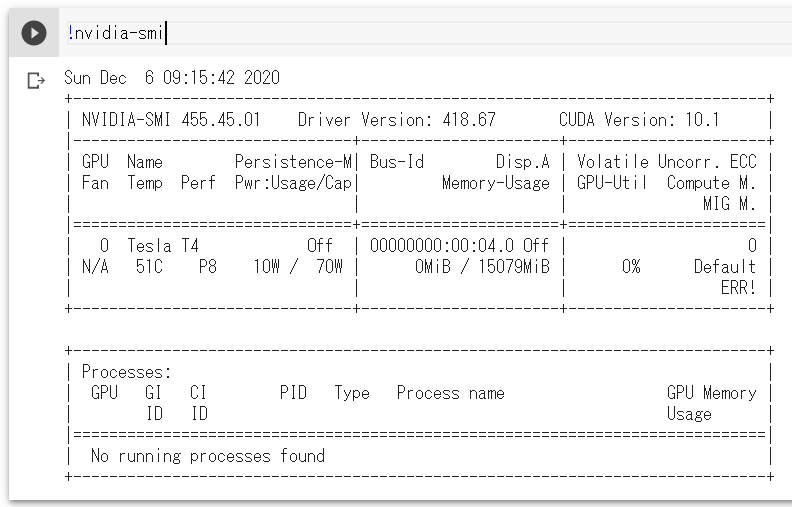Select the 'Driver Version: 418.67' text
The image size is (792, 507).
(397, 120)
